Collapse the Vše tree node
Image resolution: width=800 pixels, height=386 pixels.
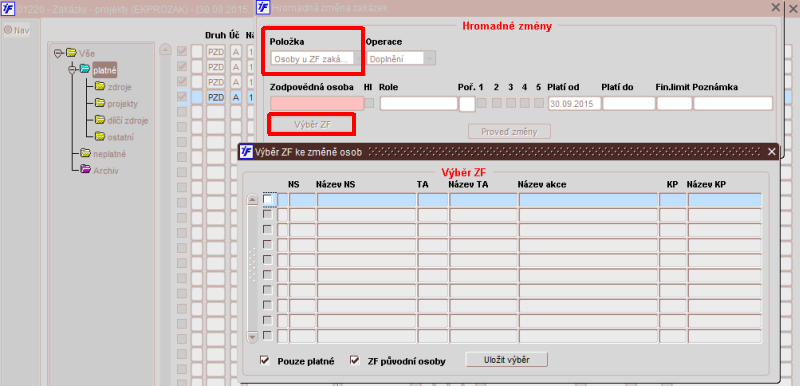click(x=58, y=53)
